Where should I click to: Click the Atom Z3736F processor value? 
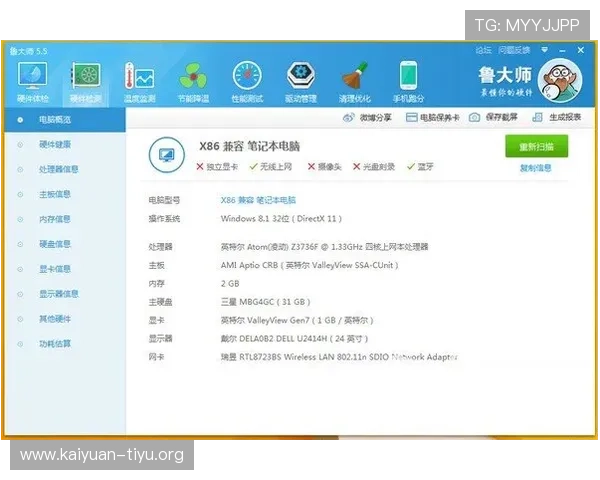pyautogui.click(x=324, y=247)
